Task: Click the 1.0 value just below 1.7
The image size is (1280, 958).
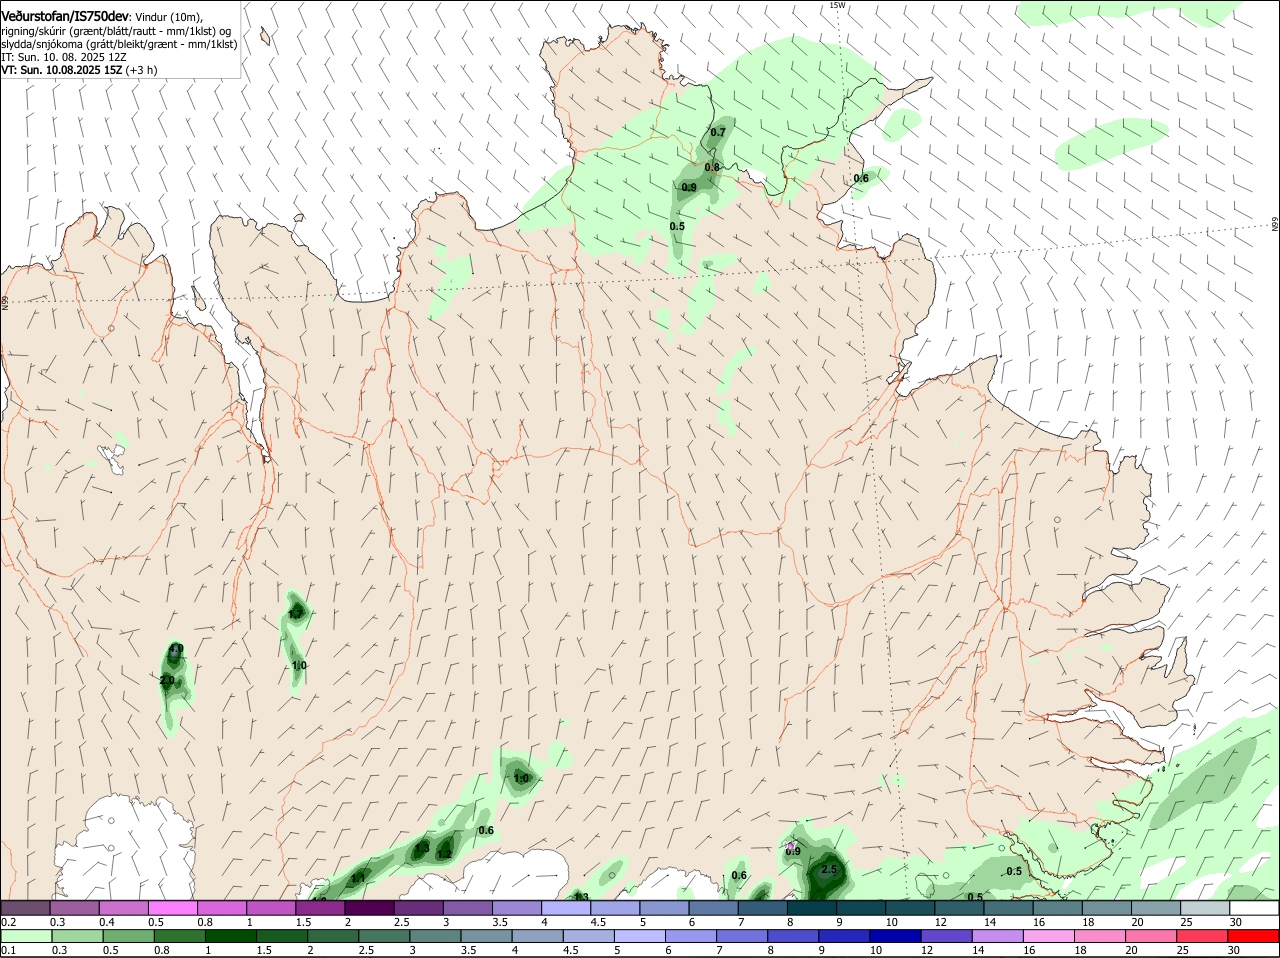Action: pyautogui.click(x=299, y=665)
